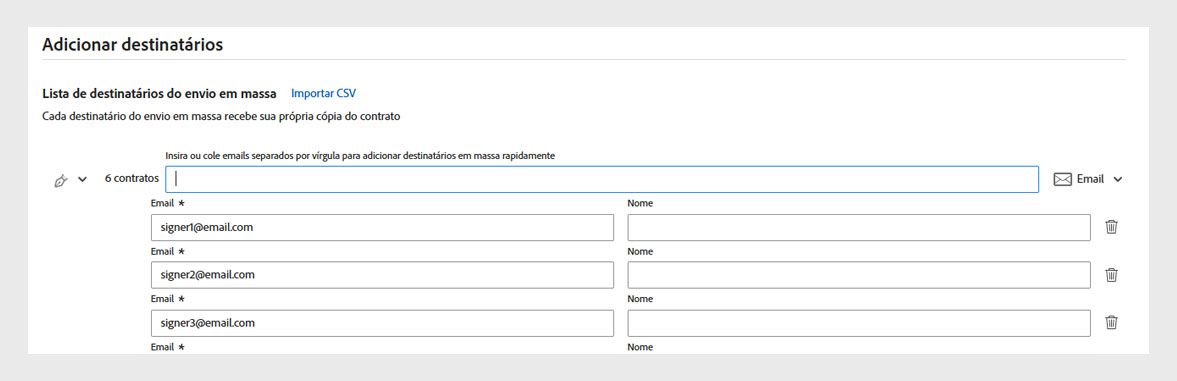Viewport: 1177px width, 381px height.
Task: Click the 'Adicionar destinatários' heading
Action: point(132,44)
